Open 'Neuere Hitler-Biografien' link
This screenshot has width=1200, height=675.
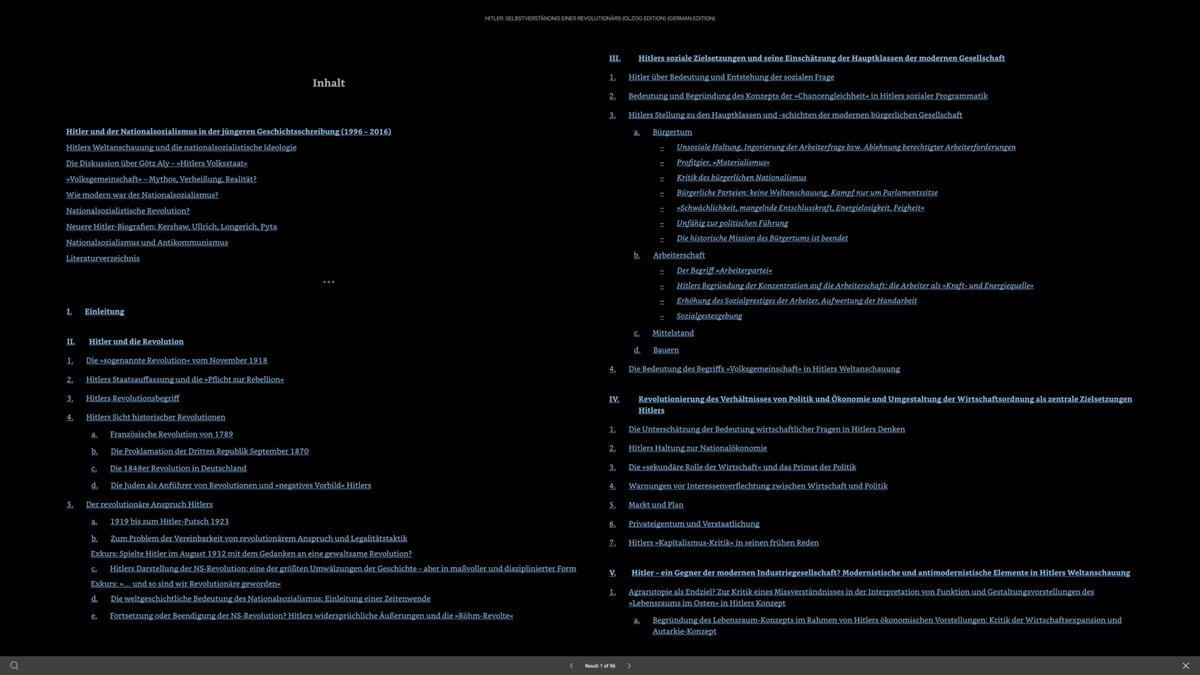click(x=172, y=226)
